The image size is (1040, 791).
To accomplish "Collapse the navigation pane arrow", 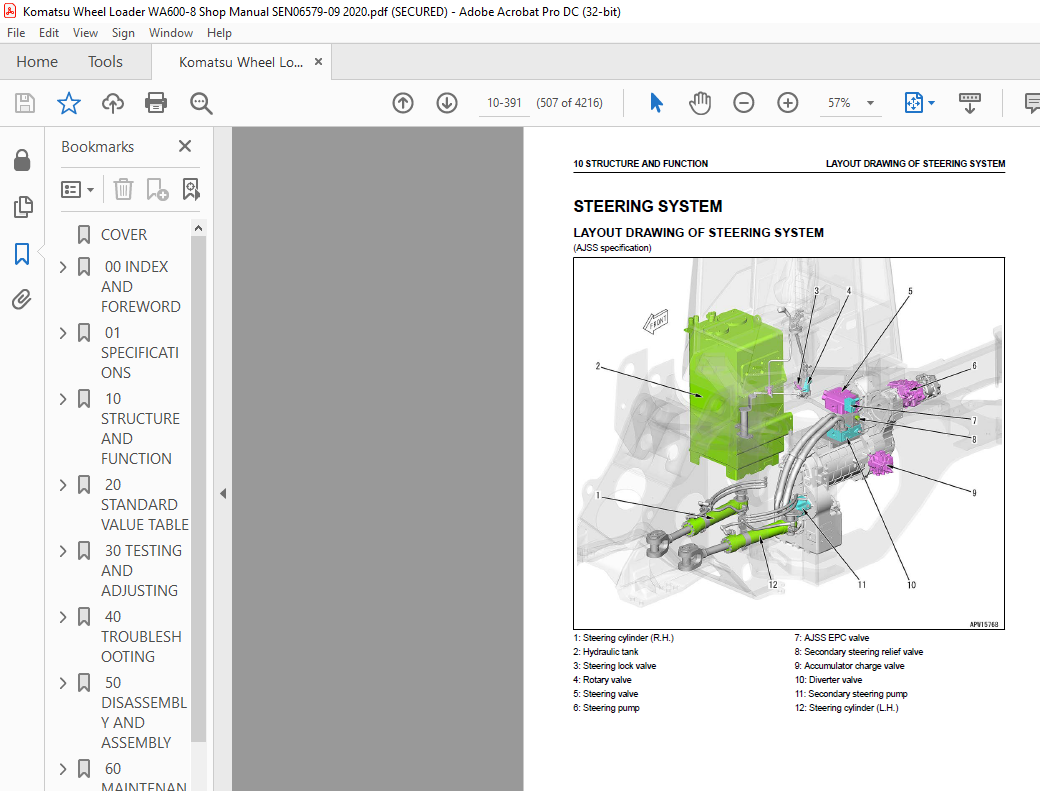I will (x=223, y=493).
